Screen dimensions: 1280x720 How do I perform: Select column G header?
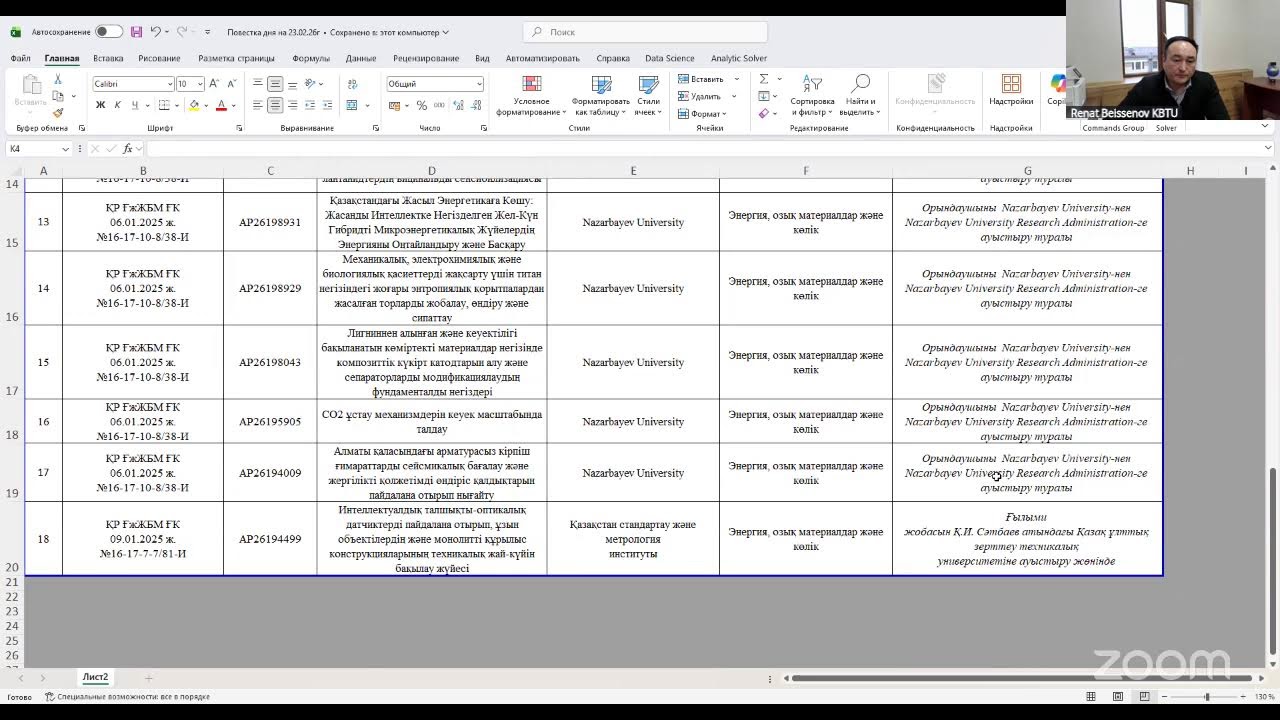(x=1027, y=171)
